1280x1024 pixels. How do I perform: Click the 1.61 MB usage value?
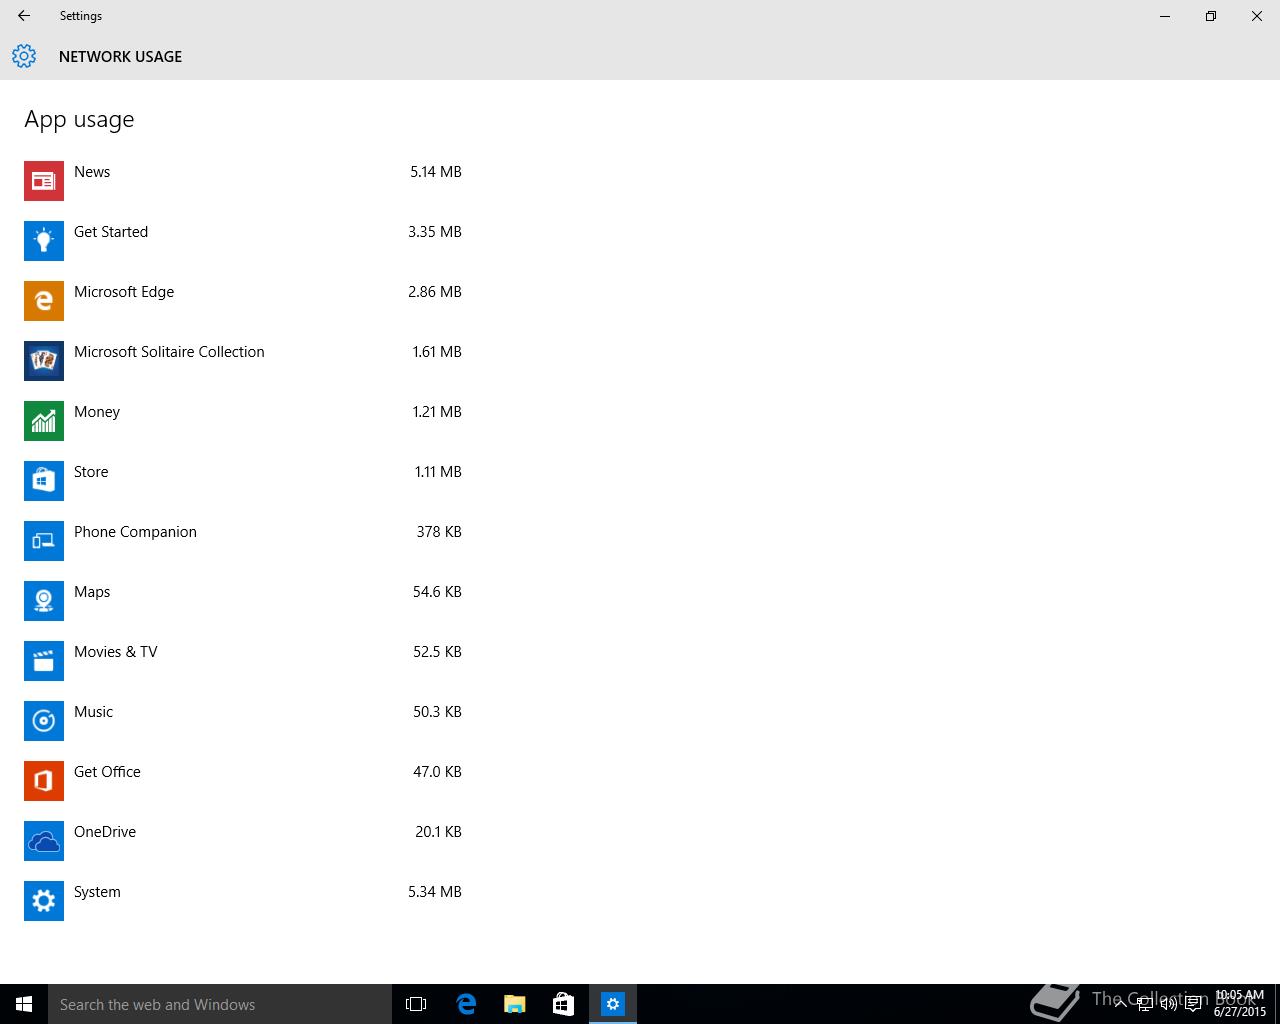[x=437, y=352]
